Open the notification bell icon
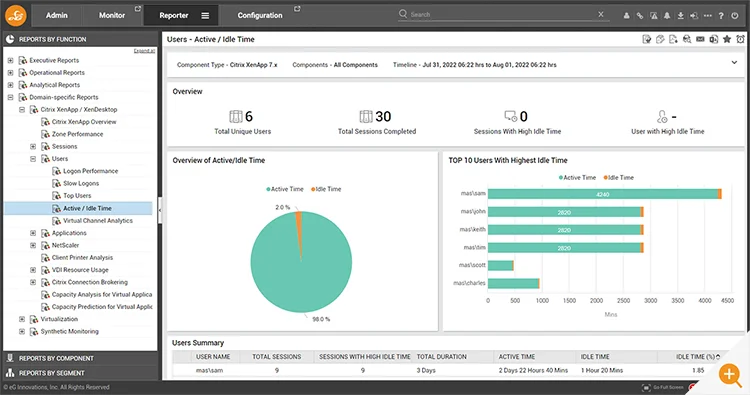Viewport: 750px width, 395px height. [x=667, y=15]
